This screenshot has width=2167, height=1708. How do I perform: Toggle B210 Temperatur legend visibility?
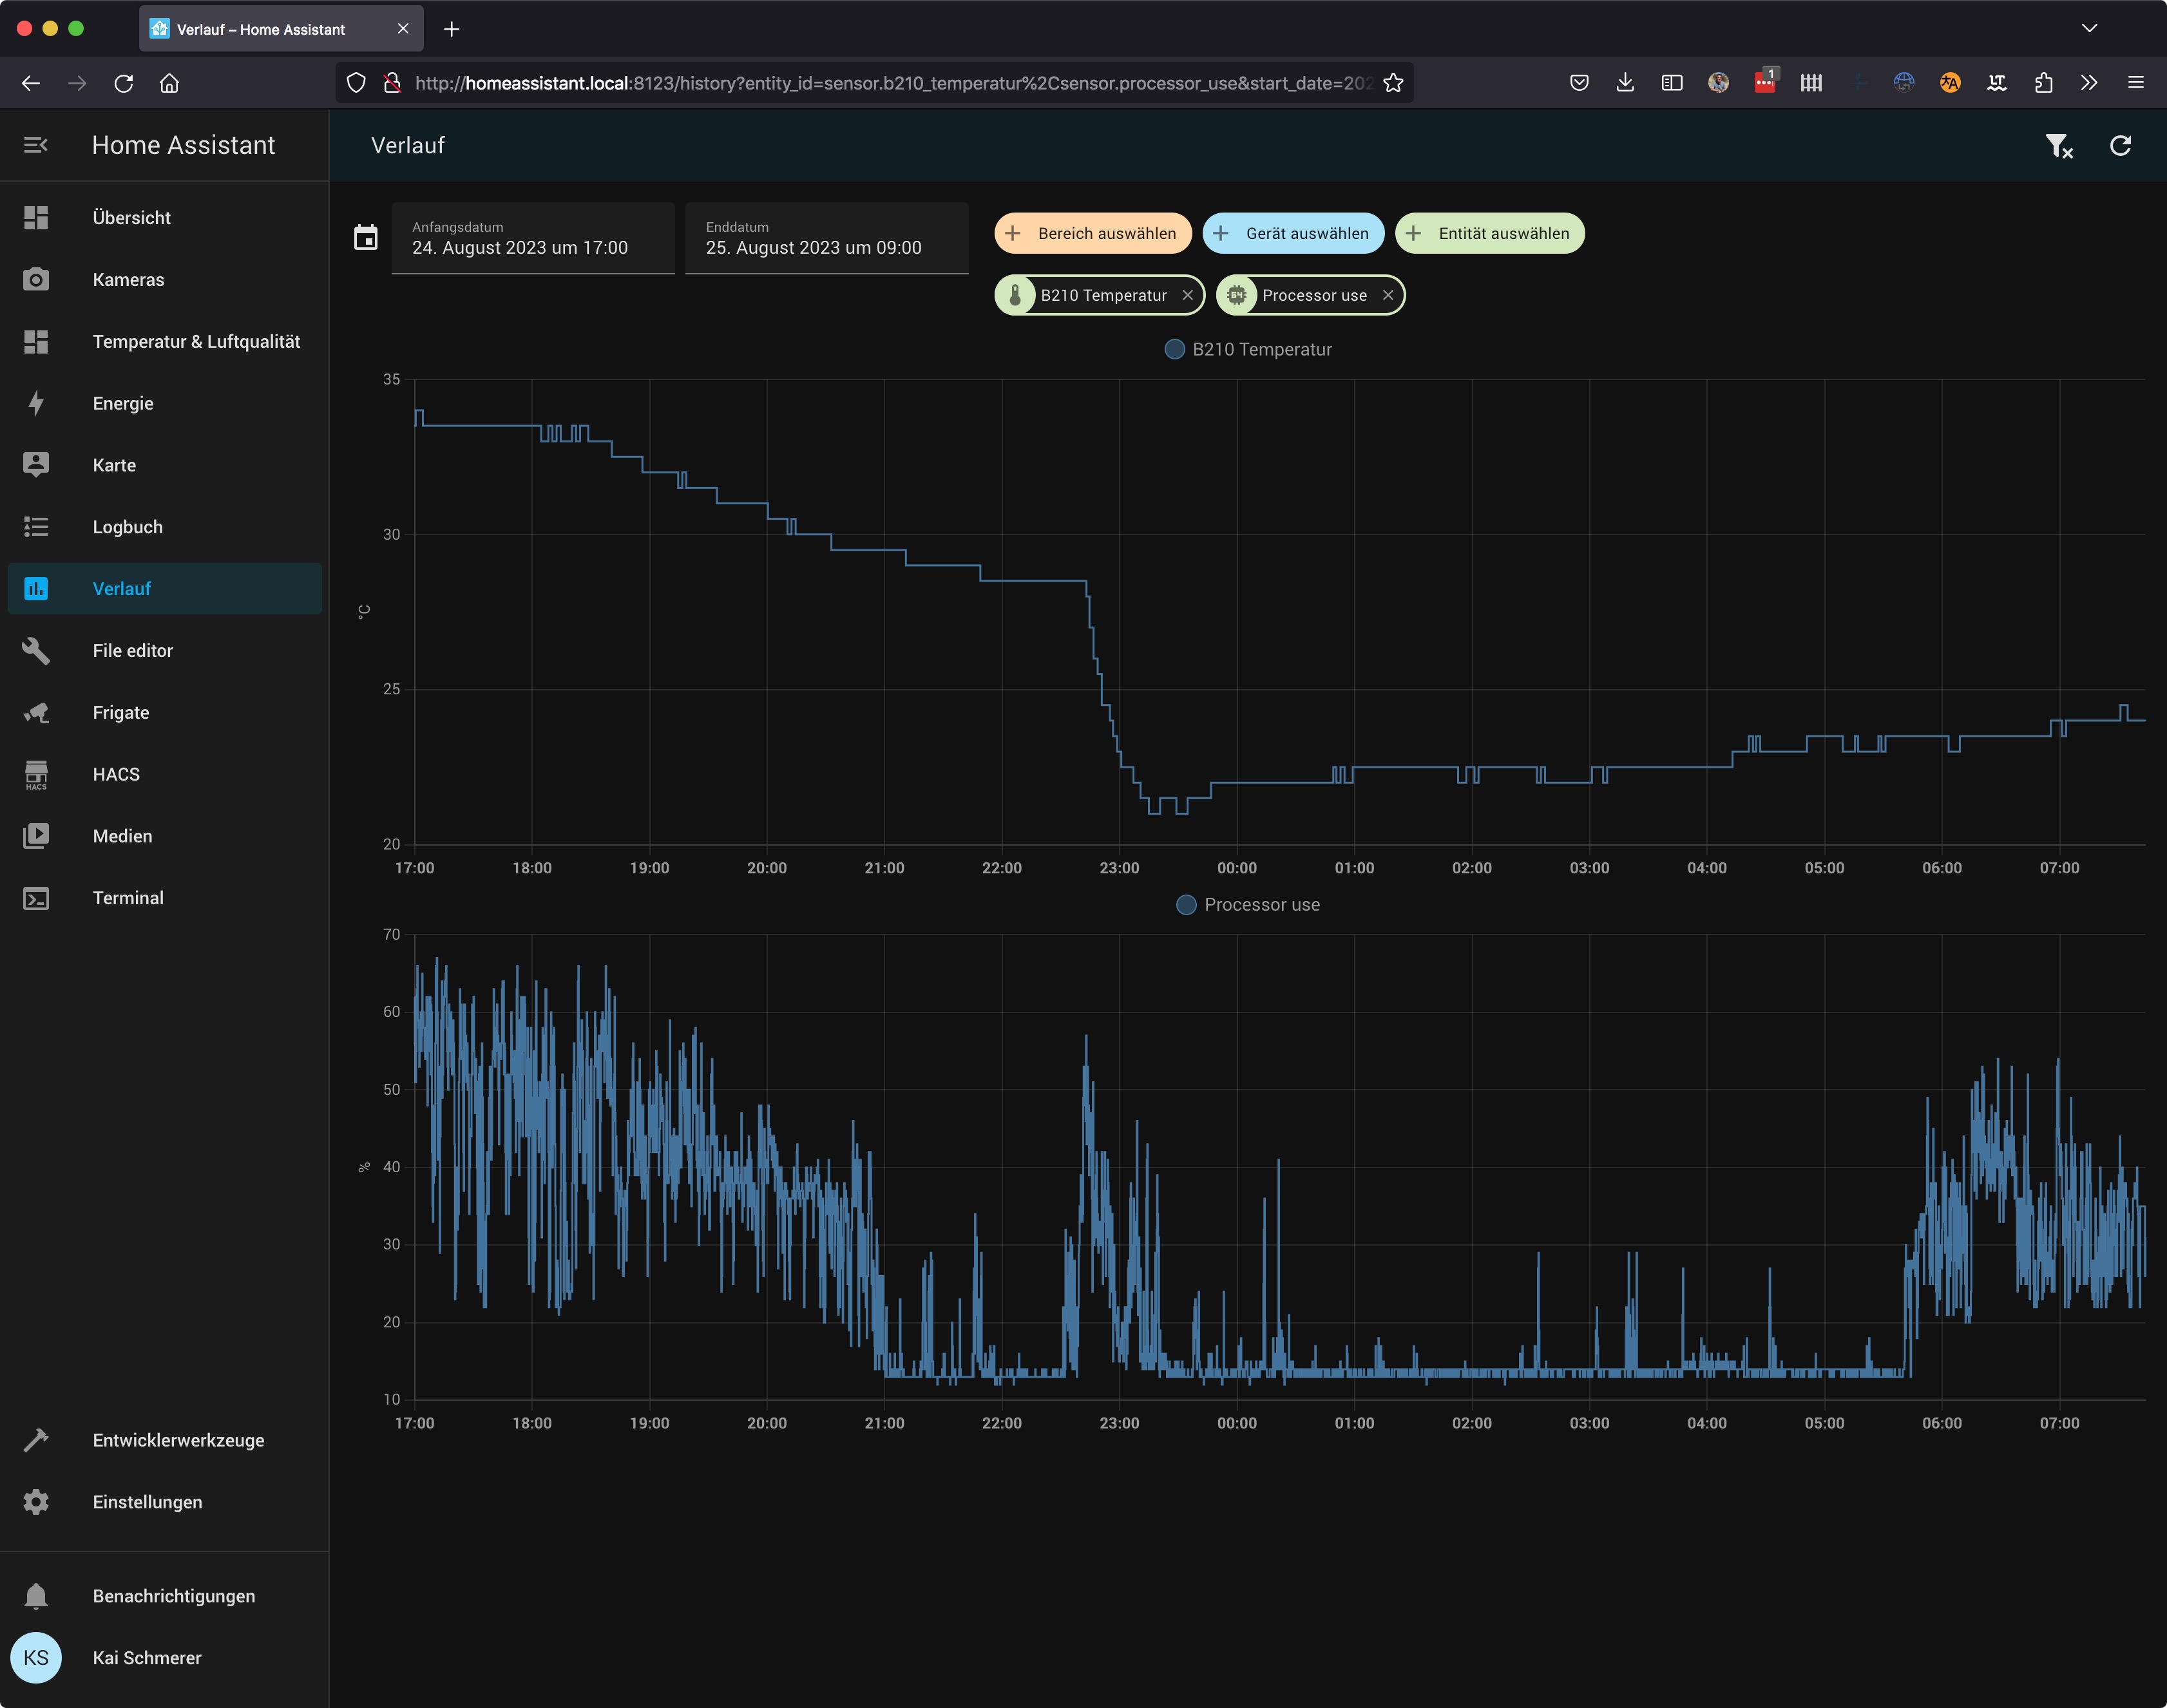tap(1249, 349)
